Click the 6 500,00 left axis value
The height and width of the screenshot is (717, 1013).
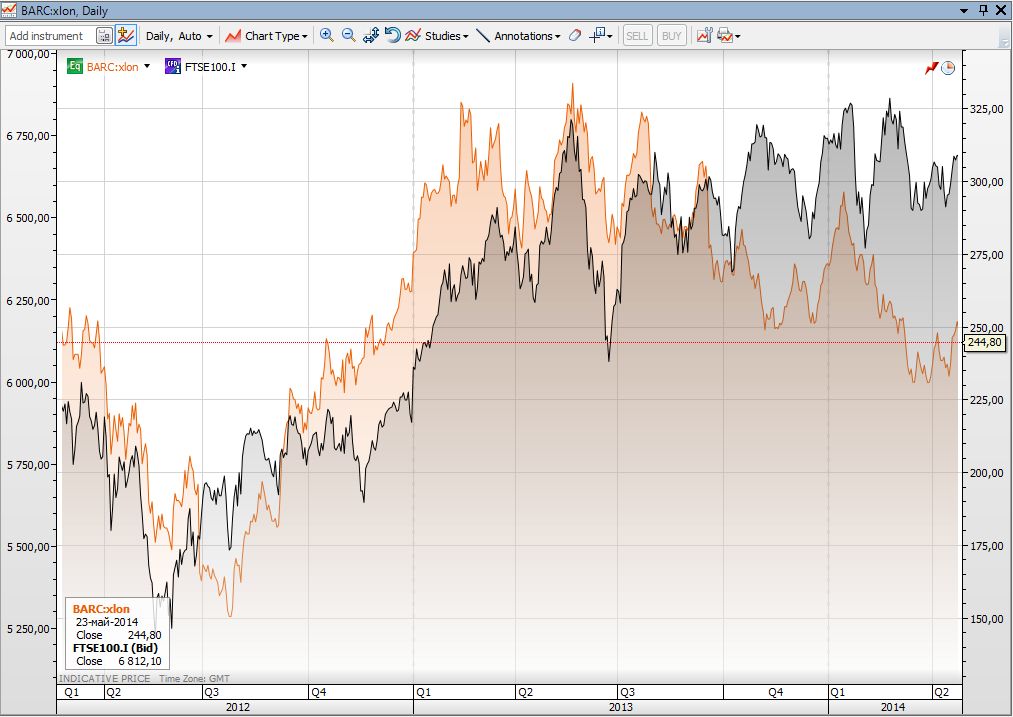coord(28,218)
